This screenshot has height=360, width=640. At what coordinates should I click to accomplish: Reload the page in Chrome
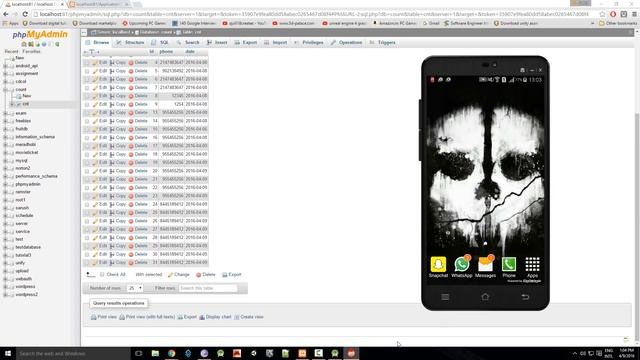coord(25,14)
